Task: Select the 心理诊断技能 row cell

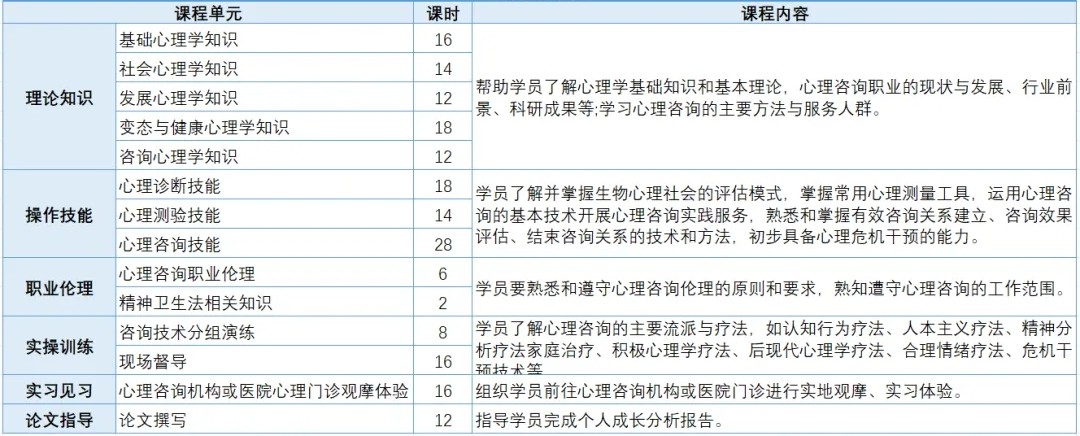Action: coord(170,186)
